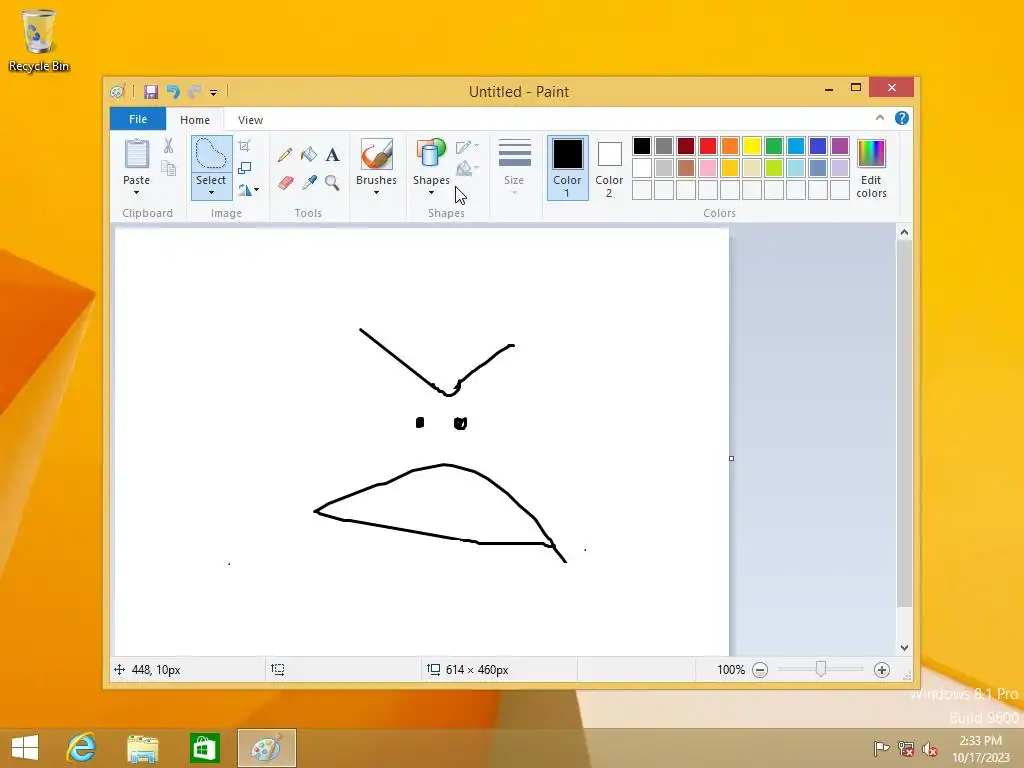This screenshot has height=768, width=1024.
Task: Click the vertical scrollbar down arrow
Action: point(904,648)
